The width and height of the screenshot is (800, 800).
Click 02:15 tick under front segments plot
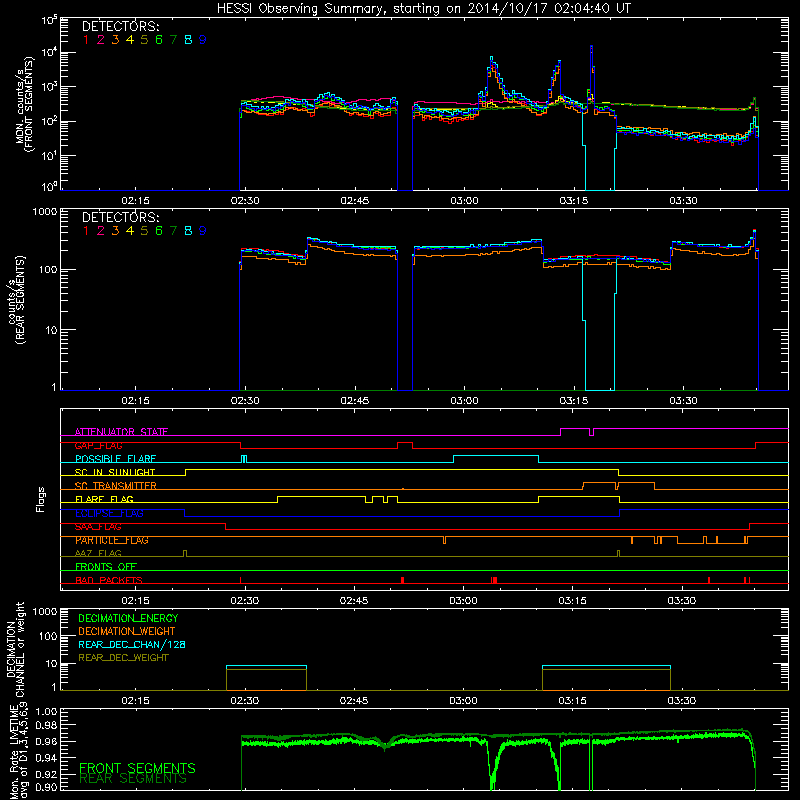coord(136,201)
